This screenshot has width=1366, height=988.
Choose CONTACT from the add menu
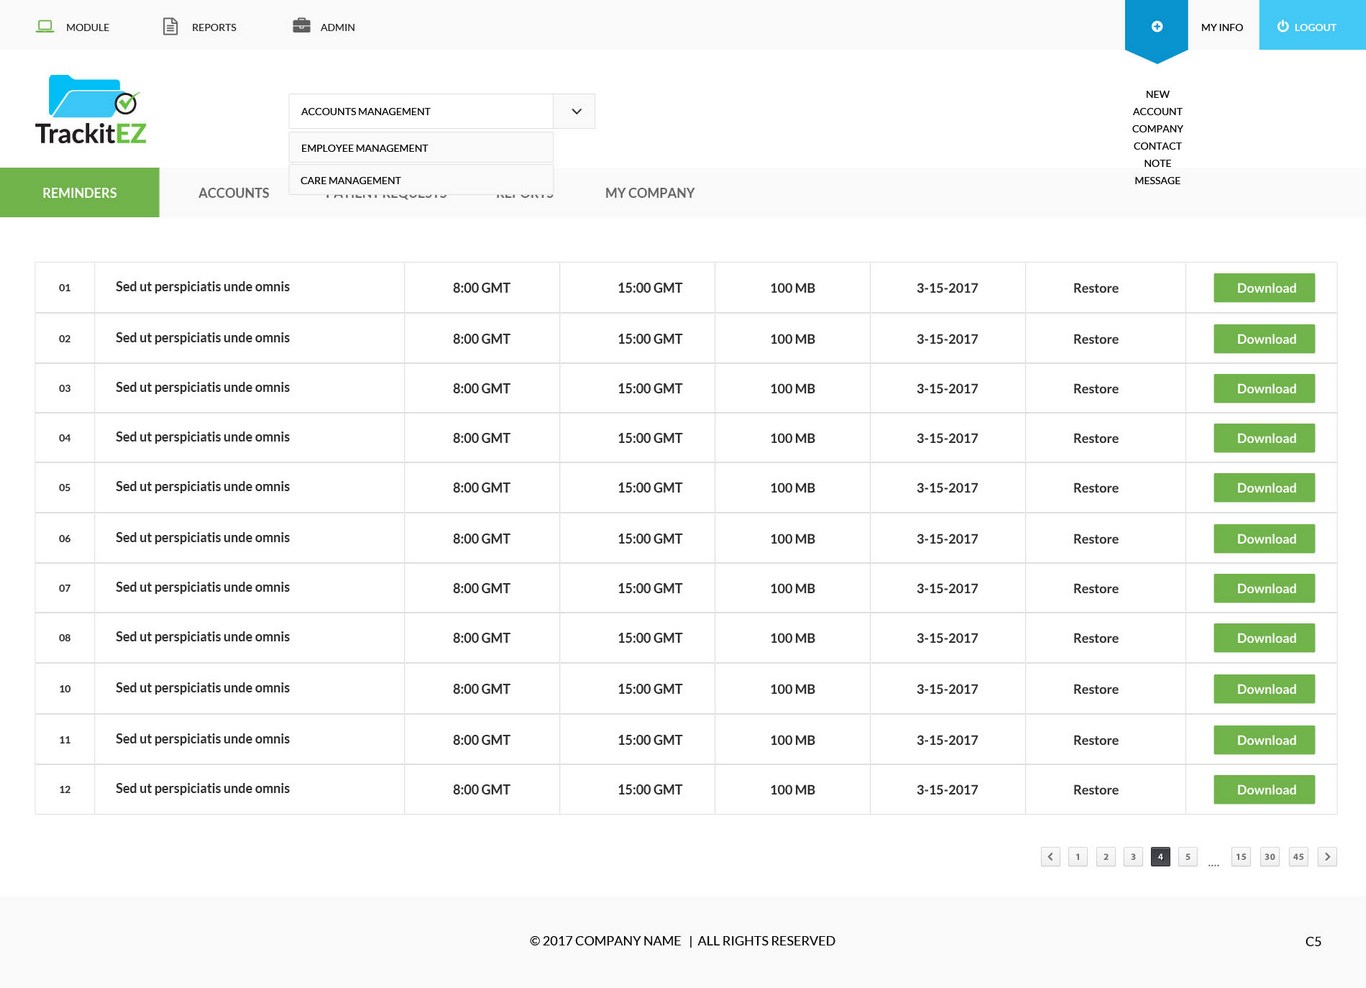pos(1157,146)
